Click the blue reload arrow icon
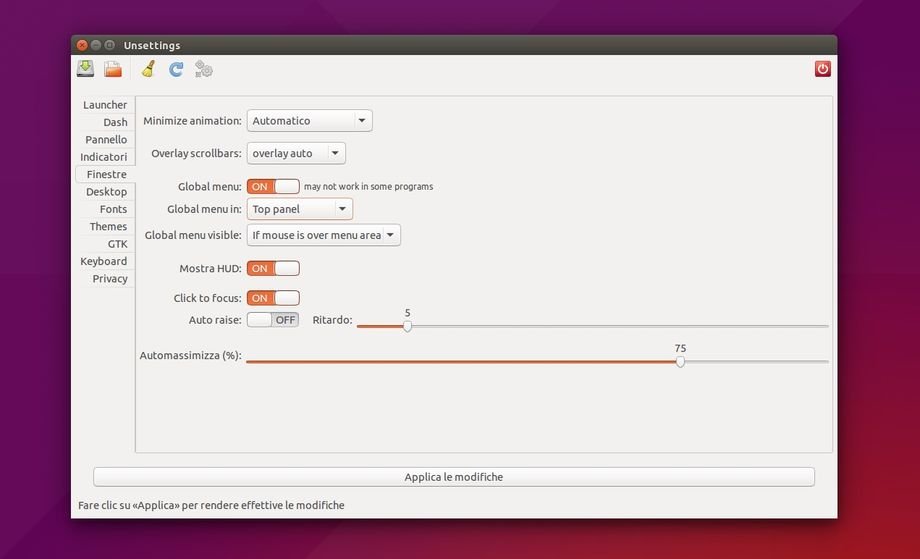The height and width of the screenshot is (559, 920). click(x=176, y=69)
